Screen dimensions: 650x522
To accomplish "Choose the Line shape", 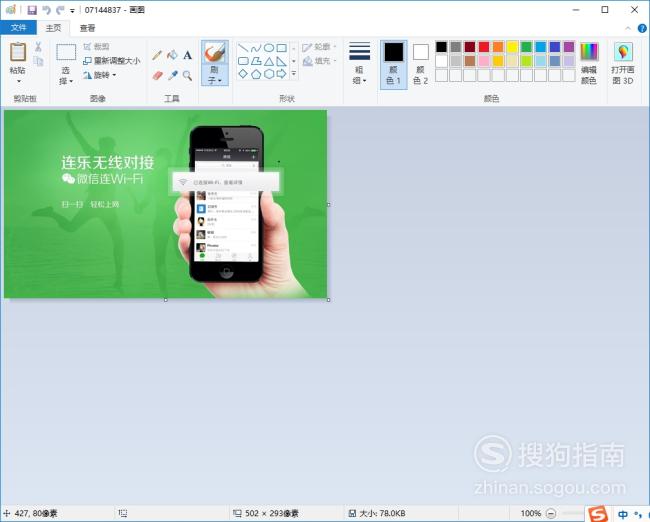I will [243, 48].
